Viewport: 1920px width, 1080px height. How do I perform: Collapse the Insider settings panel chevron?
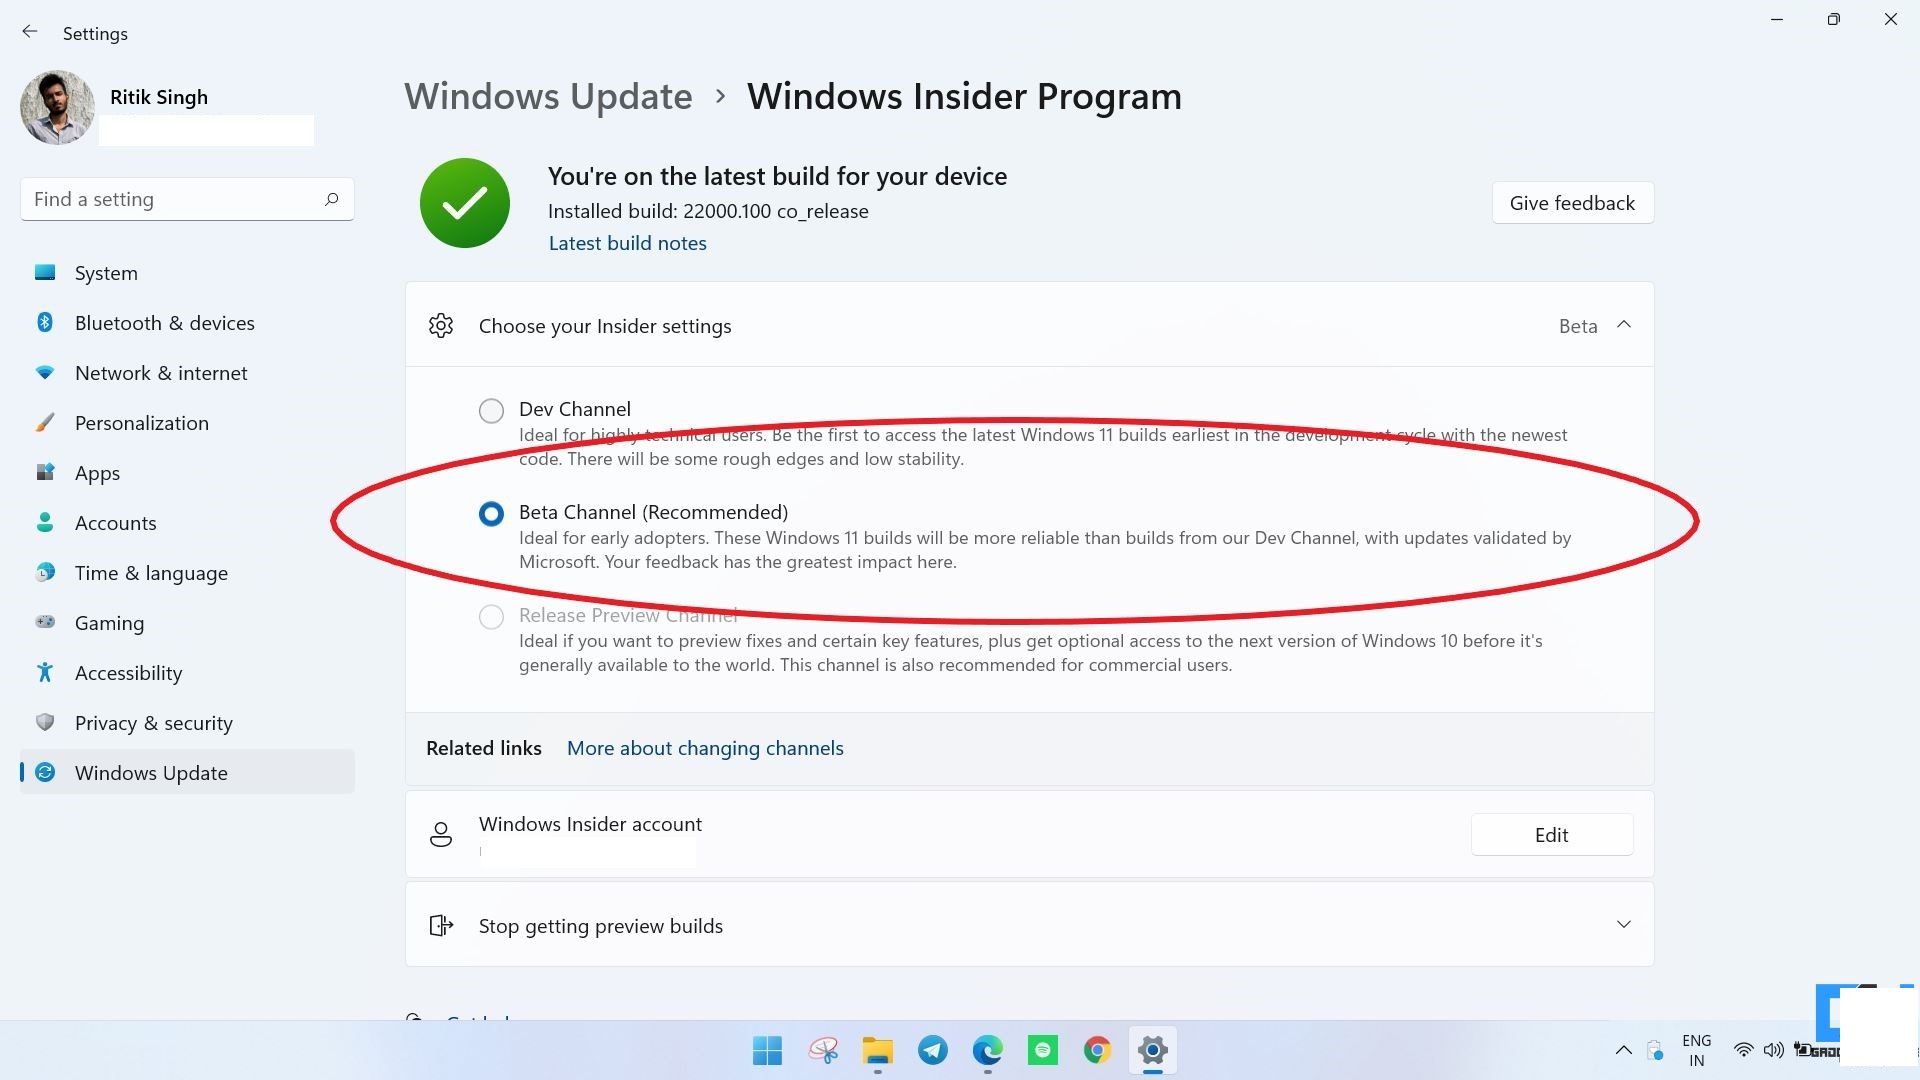tap(1623, 323)
